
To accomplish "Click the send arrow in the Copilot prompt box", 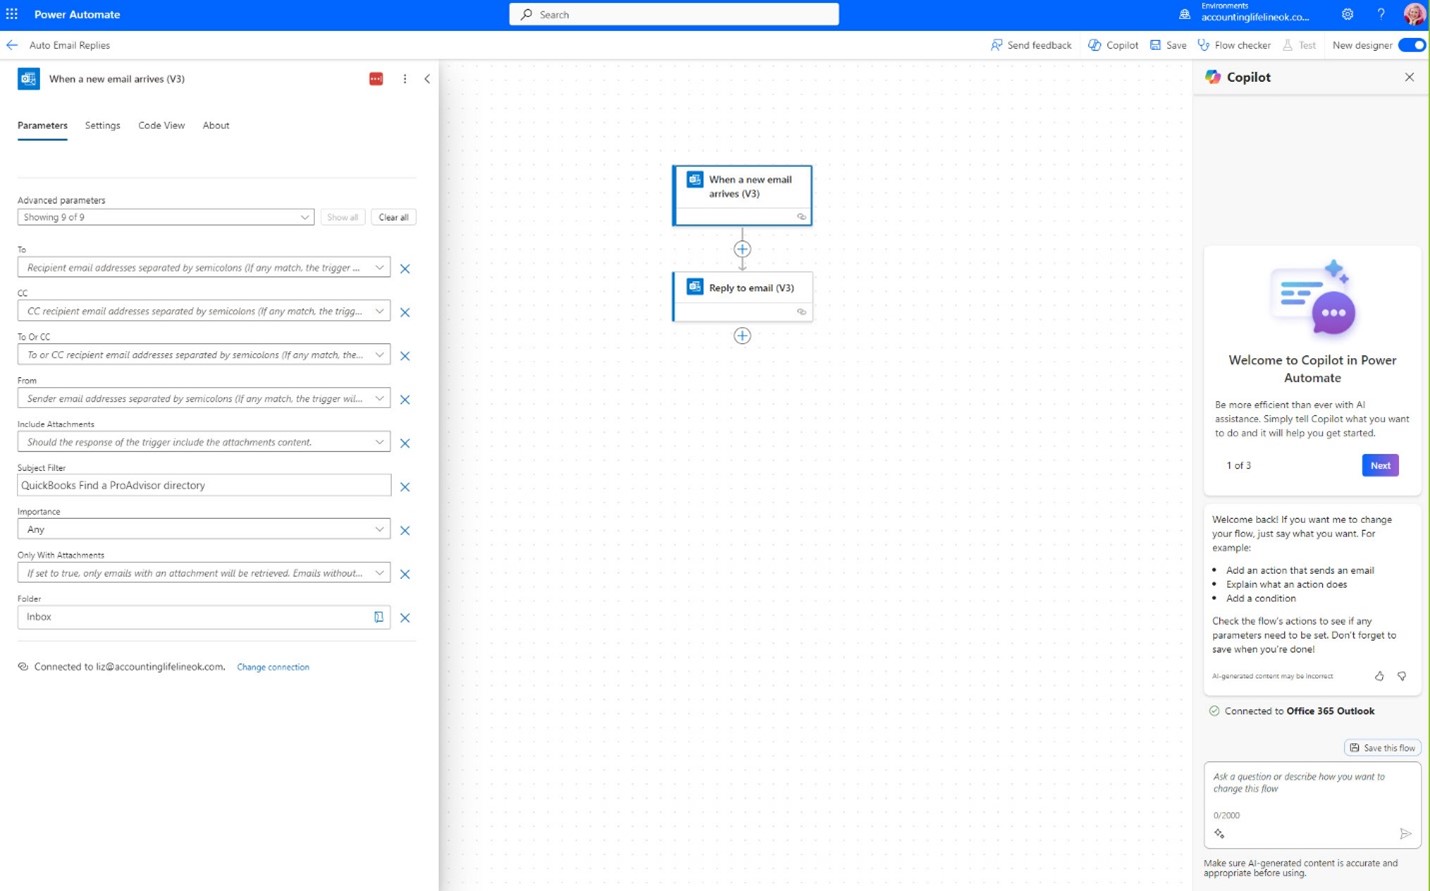I will coord(1405,833).
